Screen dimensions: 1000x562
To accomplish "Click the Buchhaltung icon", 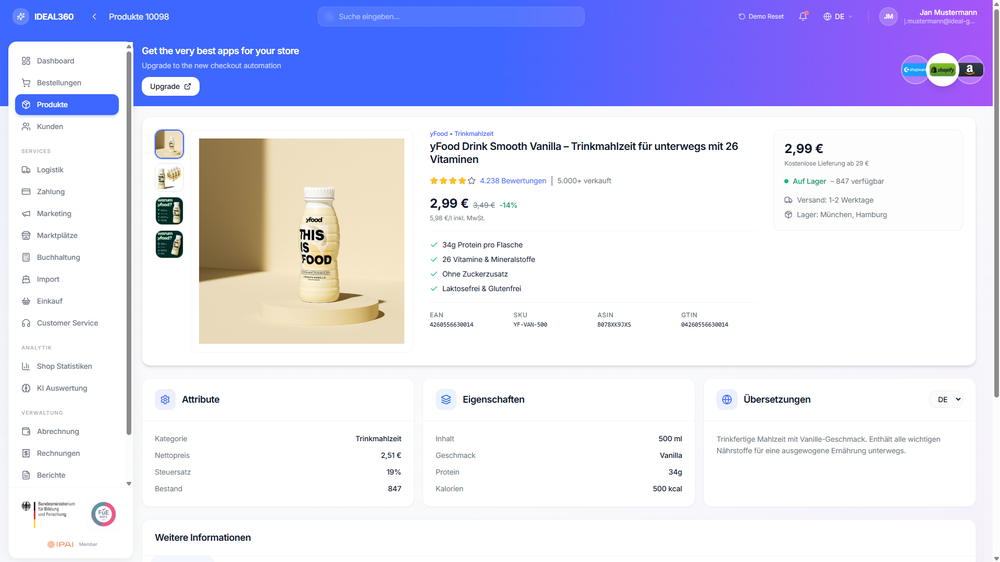I will 26,257.
